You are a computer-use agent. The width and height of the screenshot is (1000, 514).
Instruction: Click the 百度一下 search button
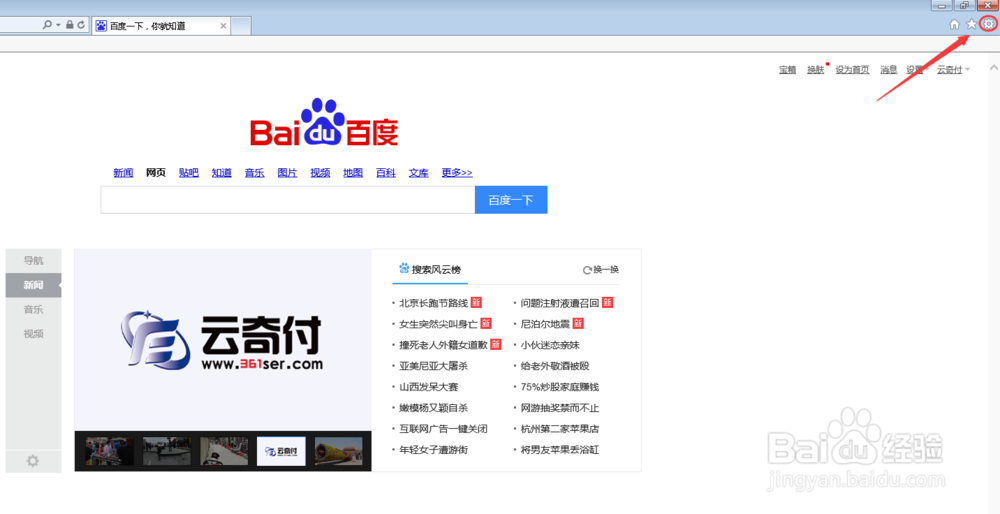point(511,200)
